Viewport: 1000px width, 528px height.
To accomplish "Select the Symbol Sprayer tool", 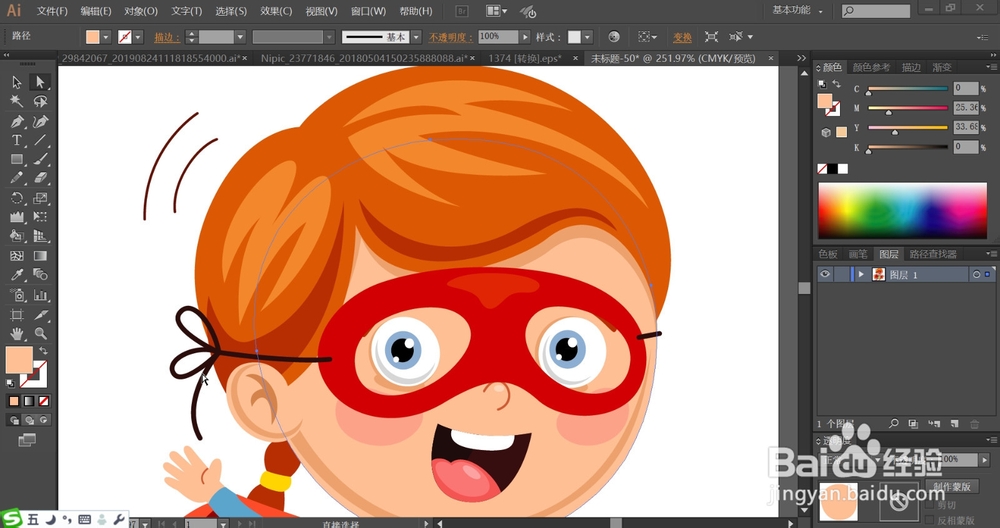I will 17,295.
